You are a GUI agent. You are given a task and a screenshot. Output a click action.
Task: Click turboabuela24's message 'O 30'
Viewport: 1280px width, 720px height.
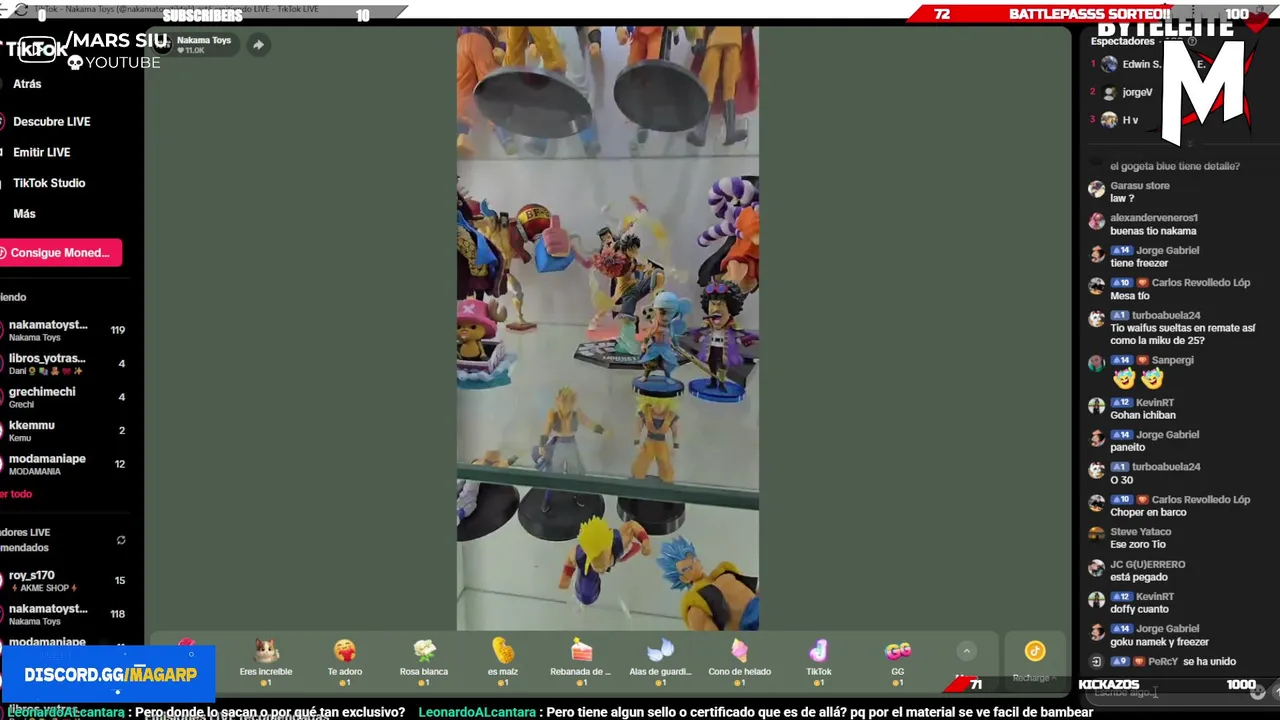(x=1121, y=480)
